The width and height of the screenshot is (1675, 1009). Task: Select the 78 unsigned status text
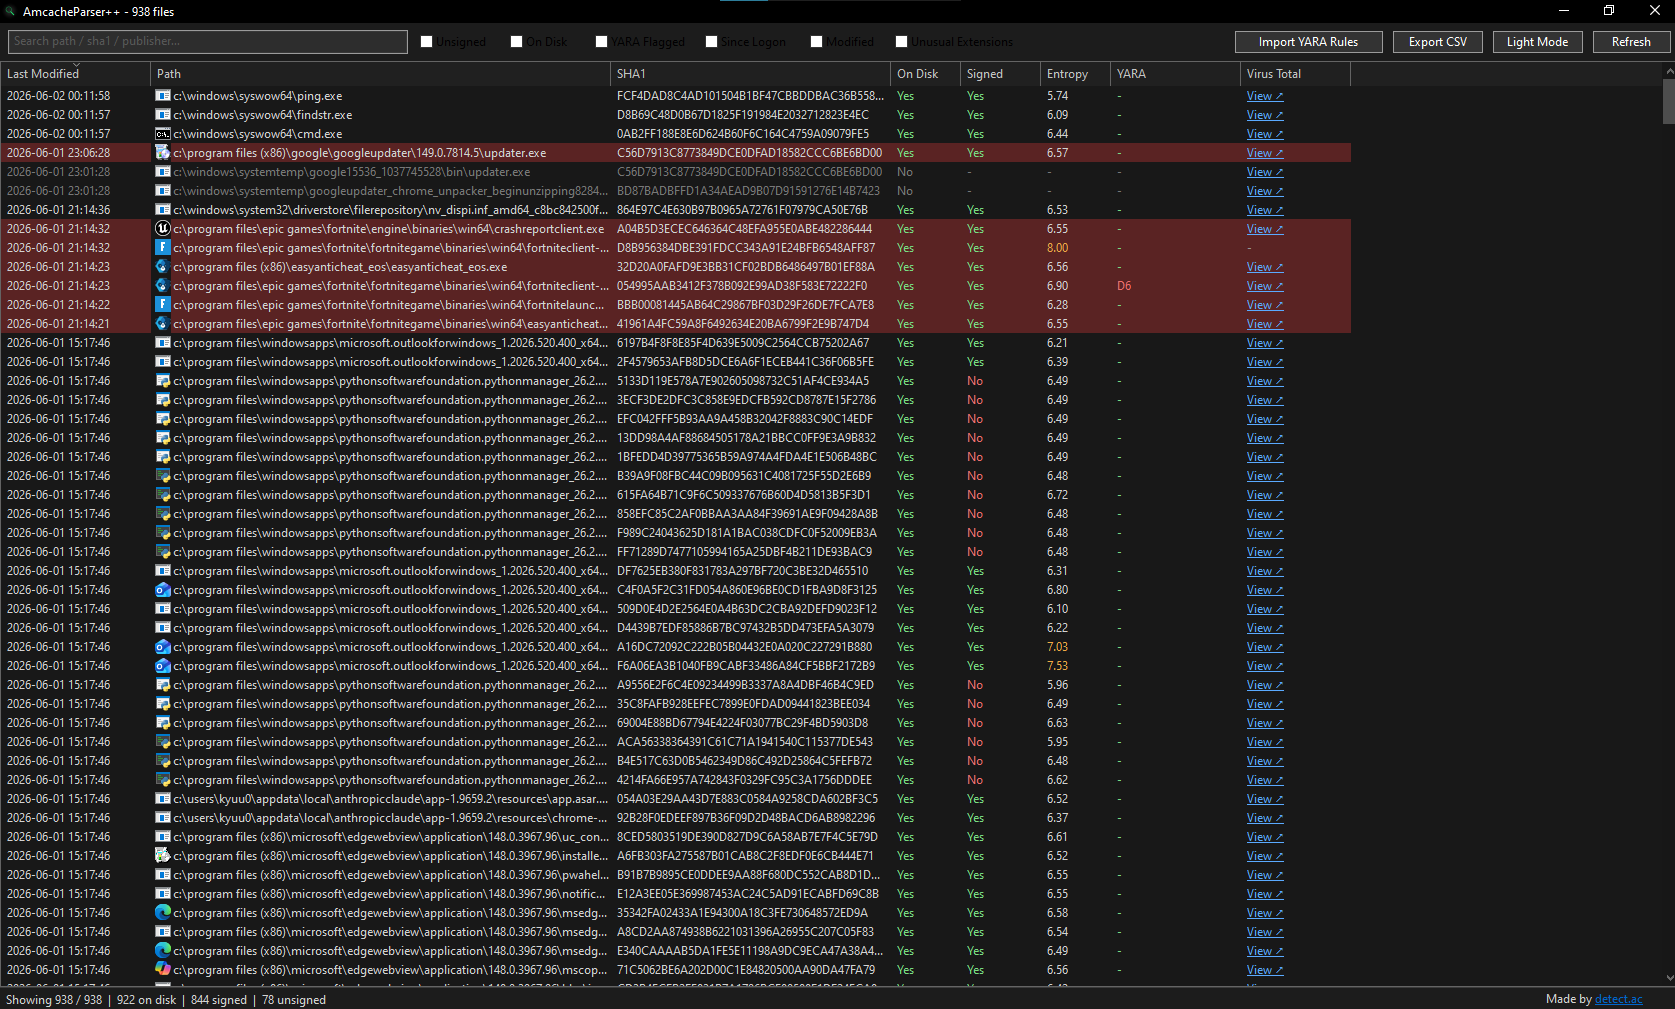[x=294, y=1000]
